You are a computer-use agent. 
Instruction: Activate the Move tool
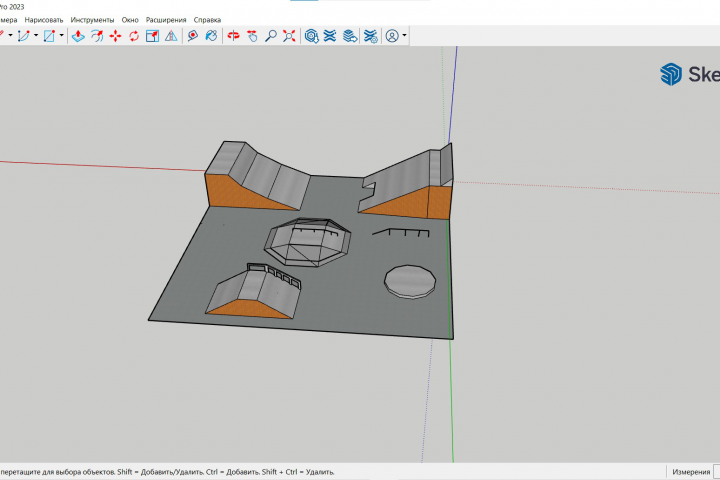(115, 36)
